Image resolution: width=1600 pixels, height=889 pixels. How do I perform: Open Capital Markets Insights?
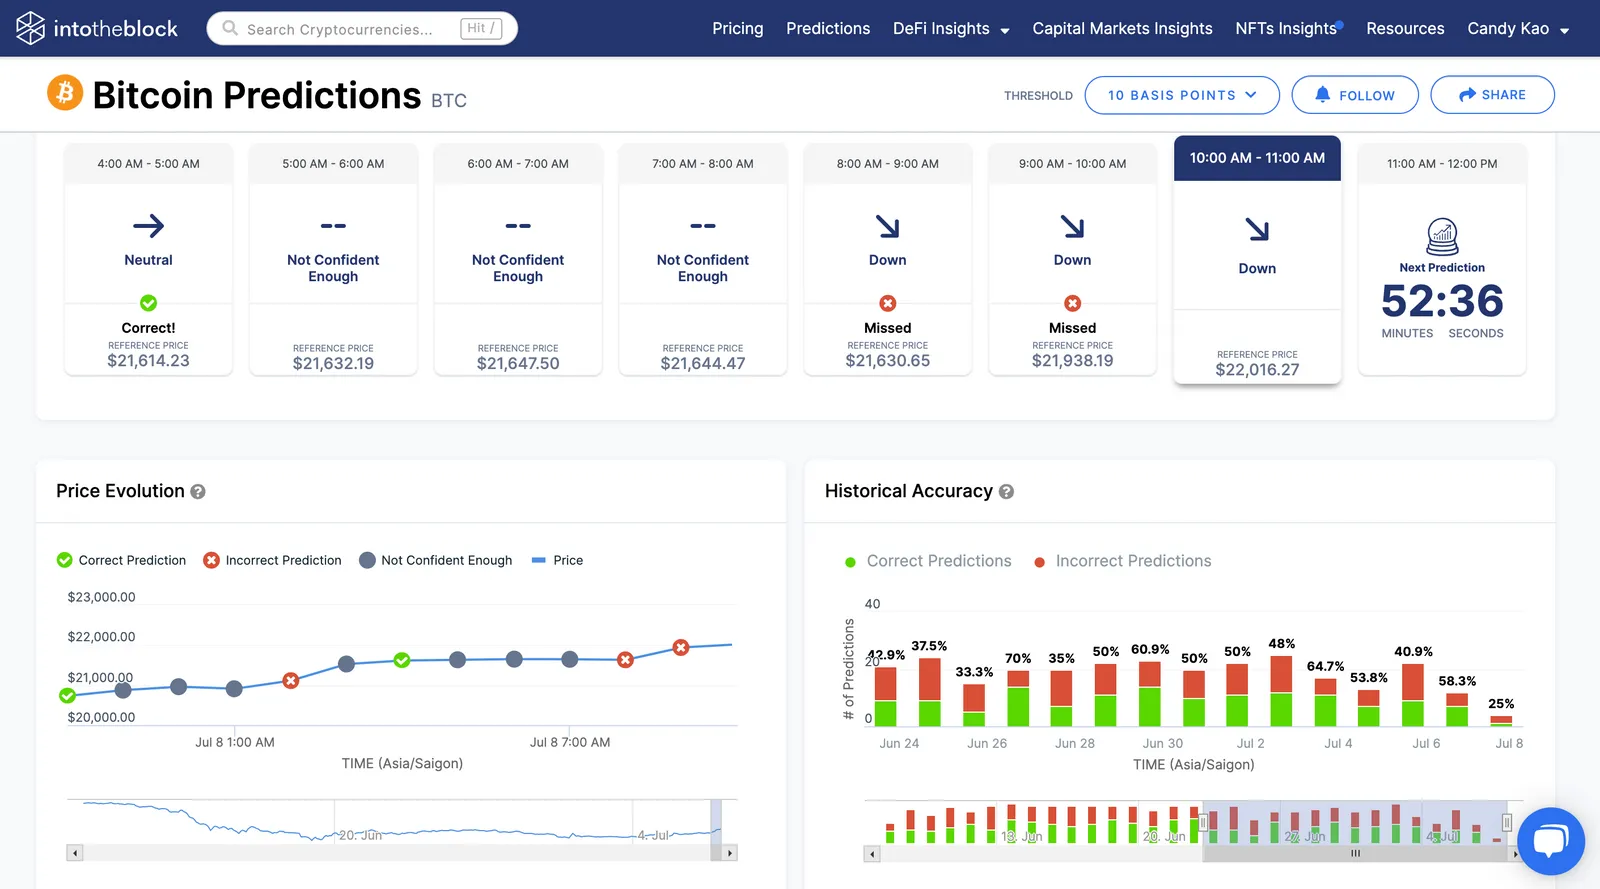pos(1122,28)
